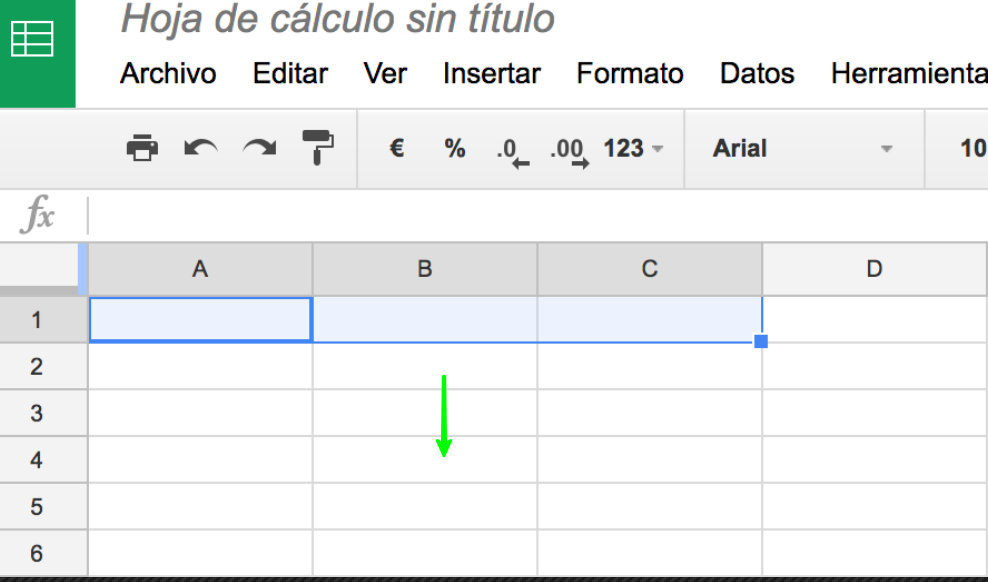Open the 123 number formats dropdown
The width and height of the screenshot is (988, 582).
click(633, 149)
